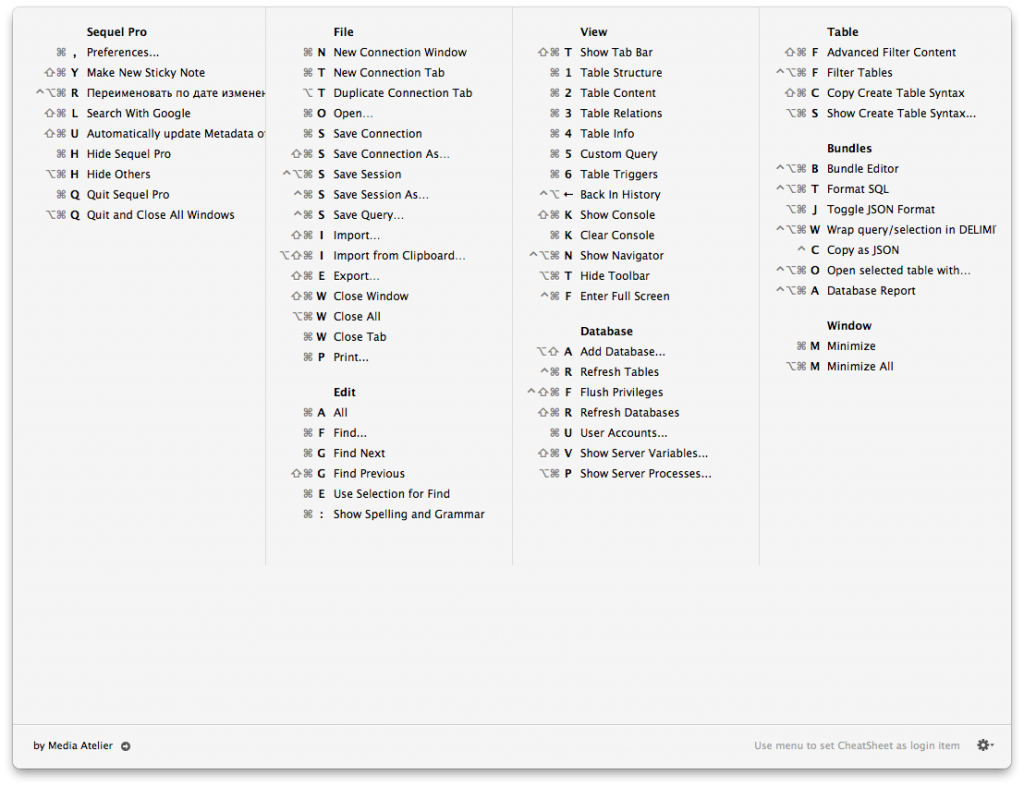The image size is (1024, 787).
Task: Click the 'by Media Atelier' link
Action: (x=72, y=745)
